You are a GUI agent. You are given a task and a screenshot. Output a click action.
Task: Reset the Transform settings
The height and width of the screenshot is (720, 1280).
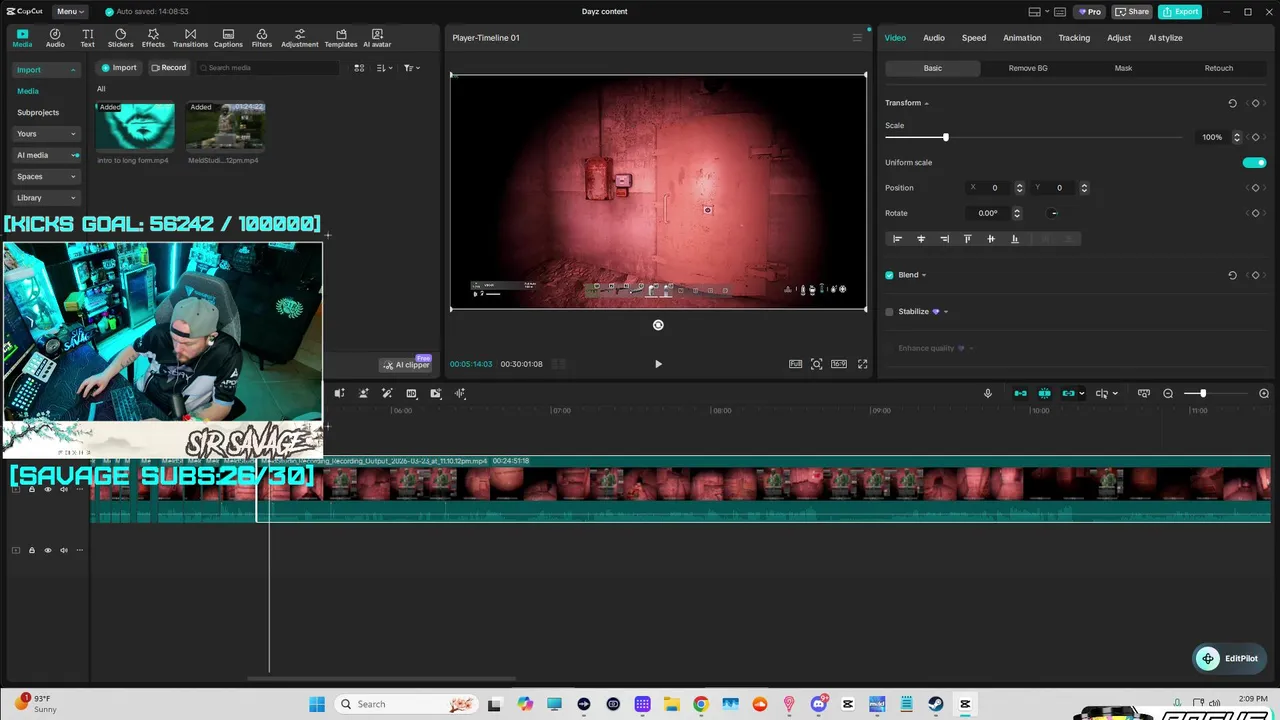1232,103
